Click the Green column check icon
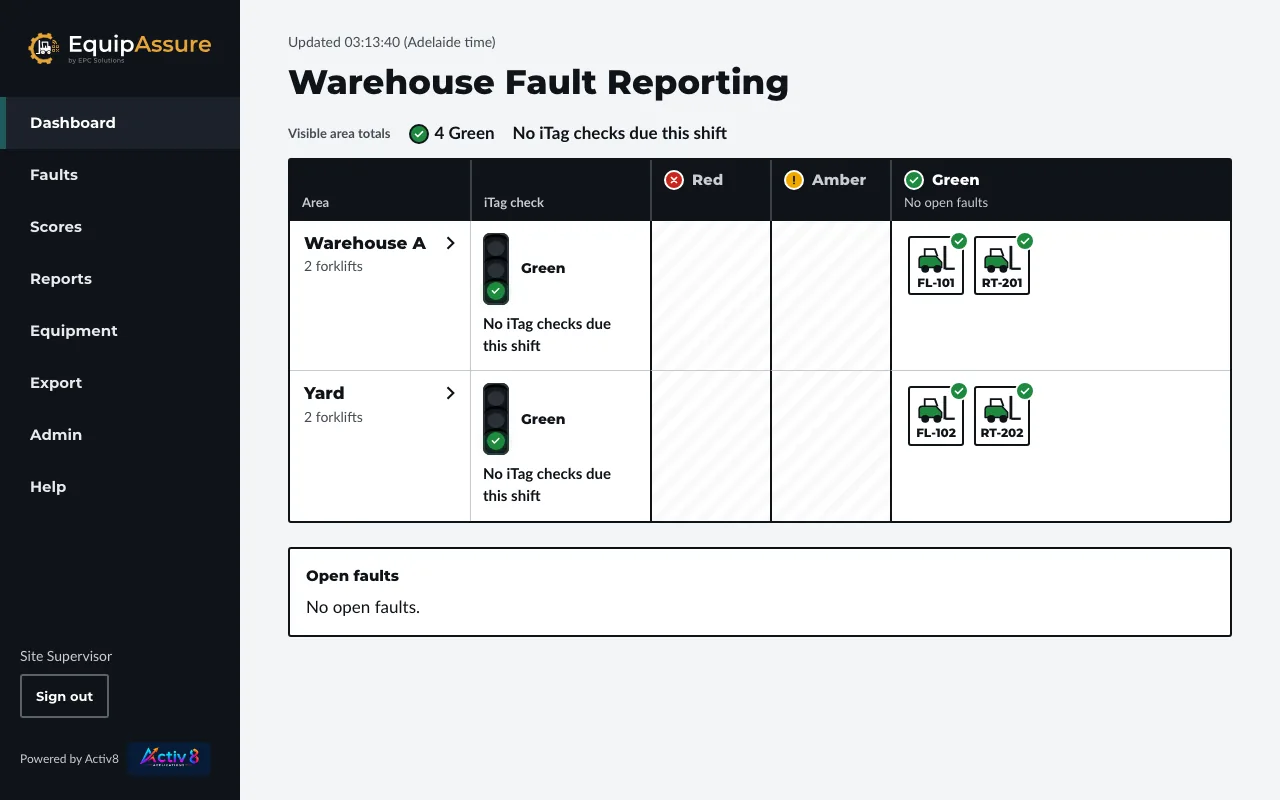This screenshot has height=800, width=1280. click(914, 180)
